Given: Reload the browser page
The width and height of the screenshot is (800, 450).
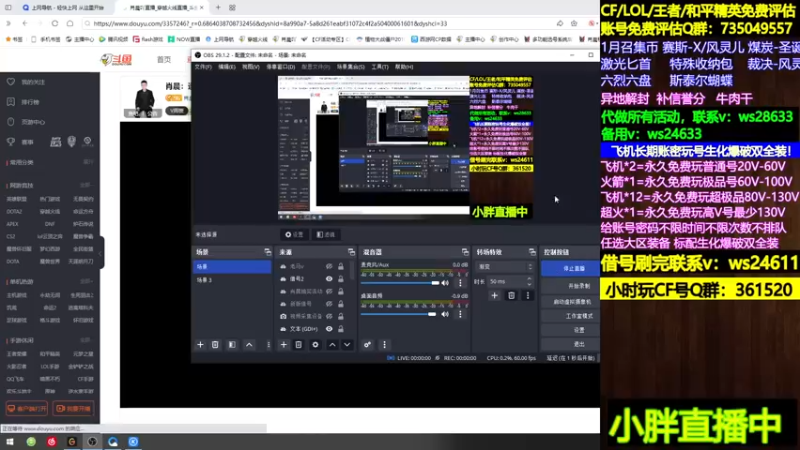Looking at the screenshot, I should (x=55, y=23).
